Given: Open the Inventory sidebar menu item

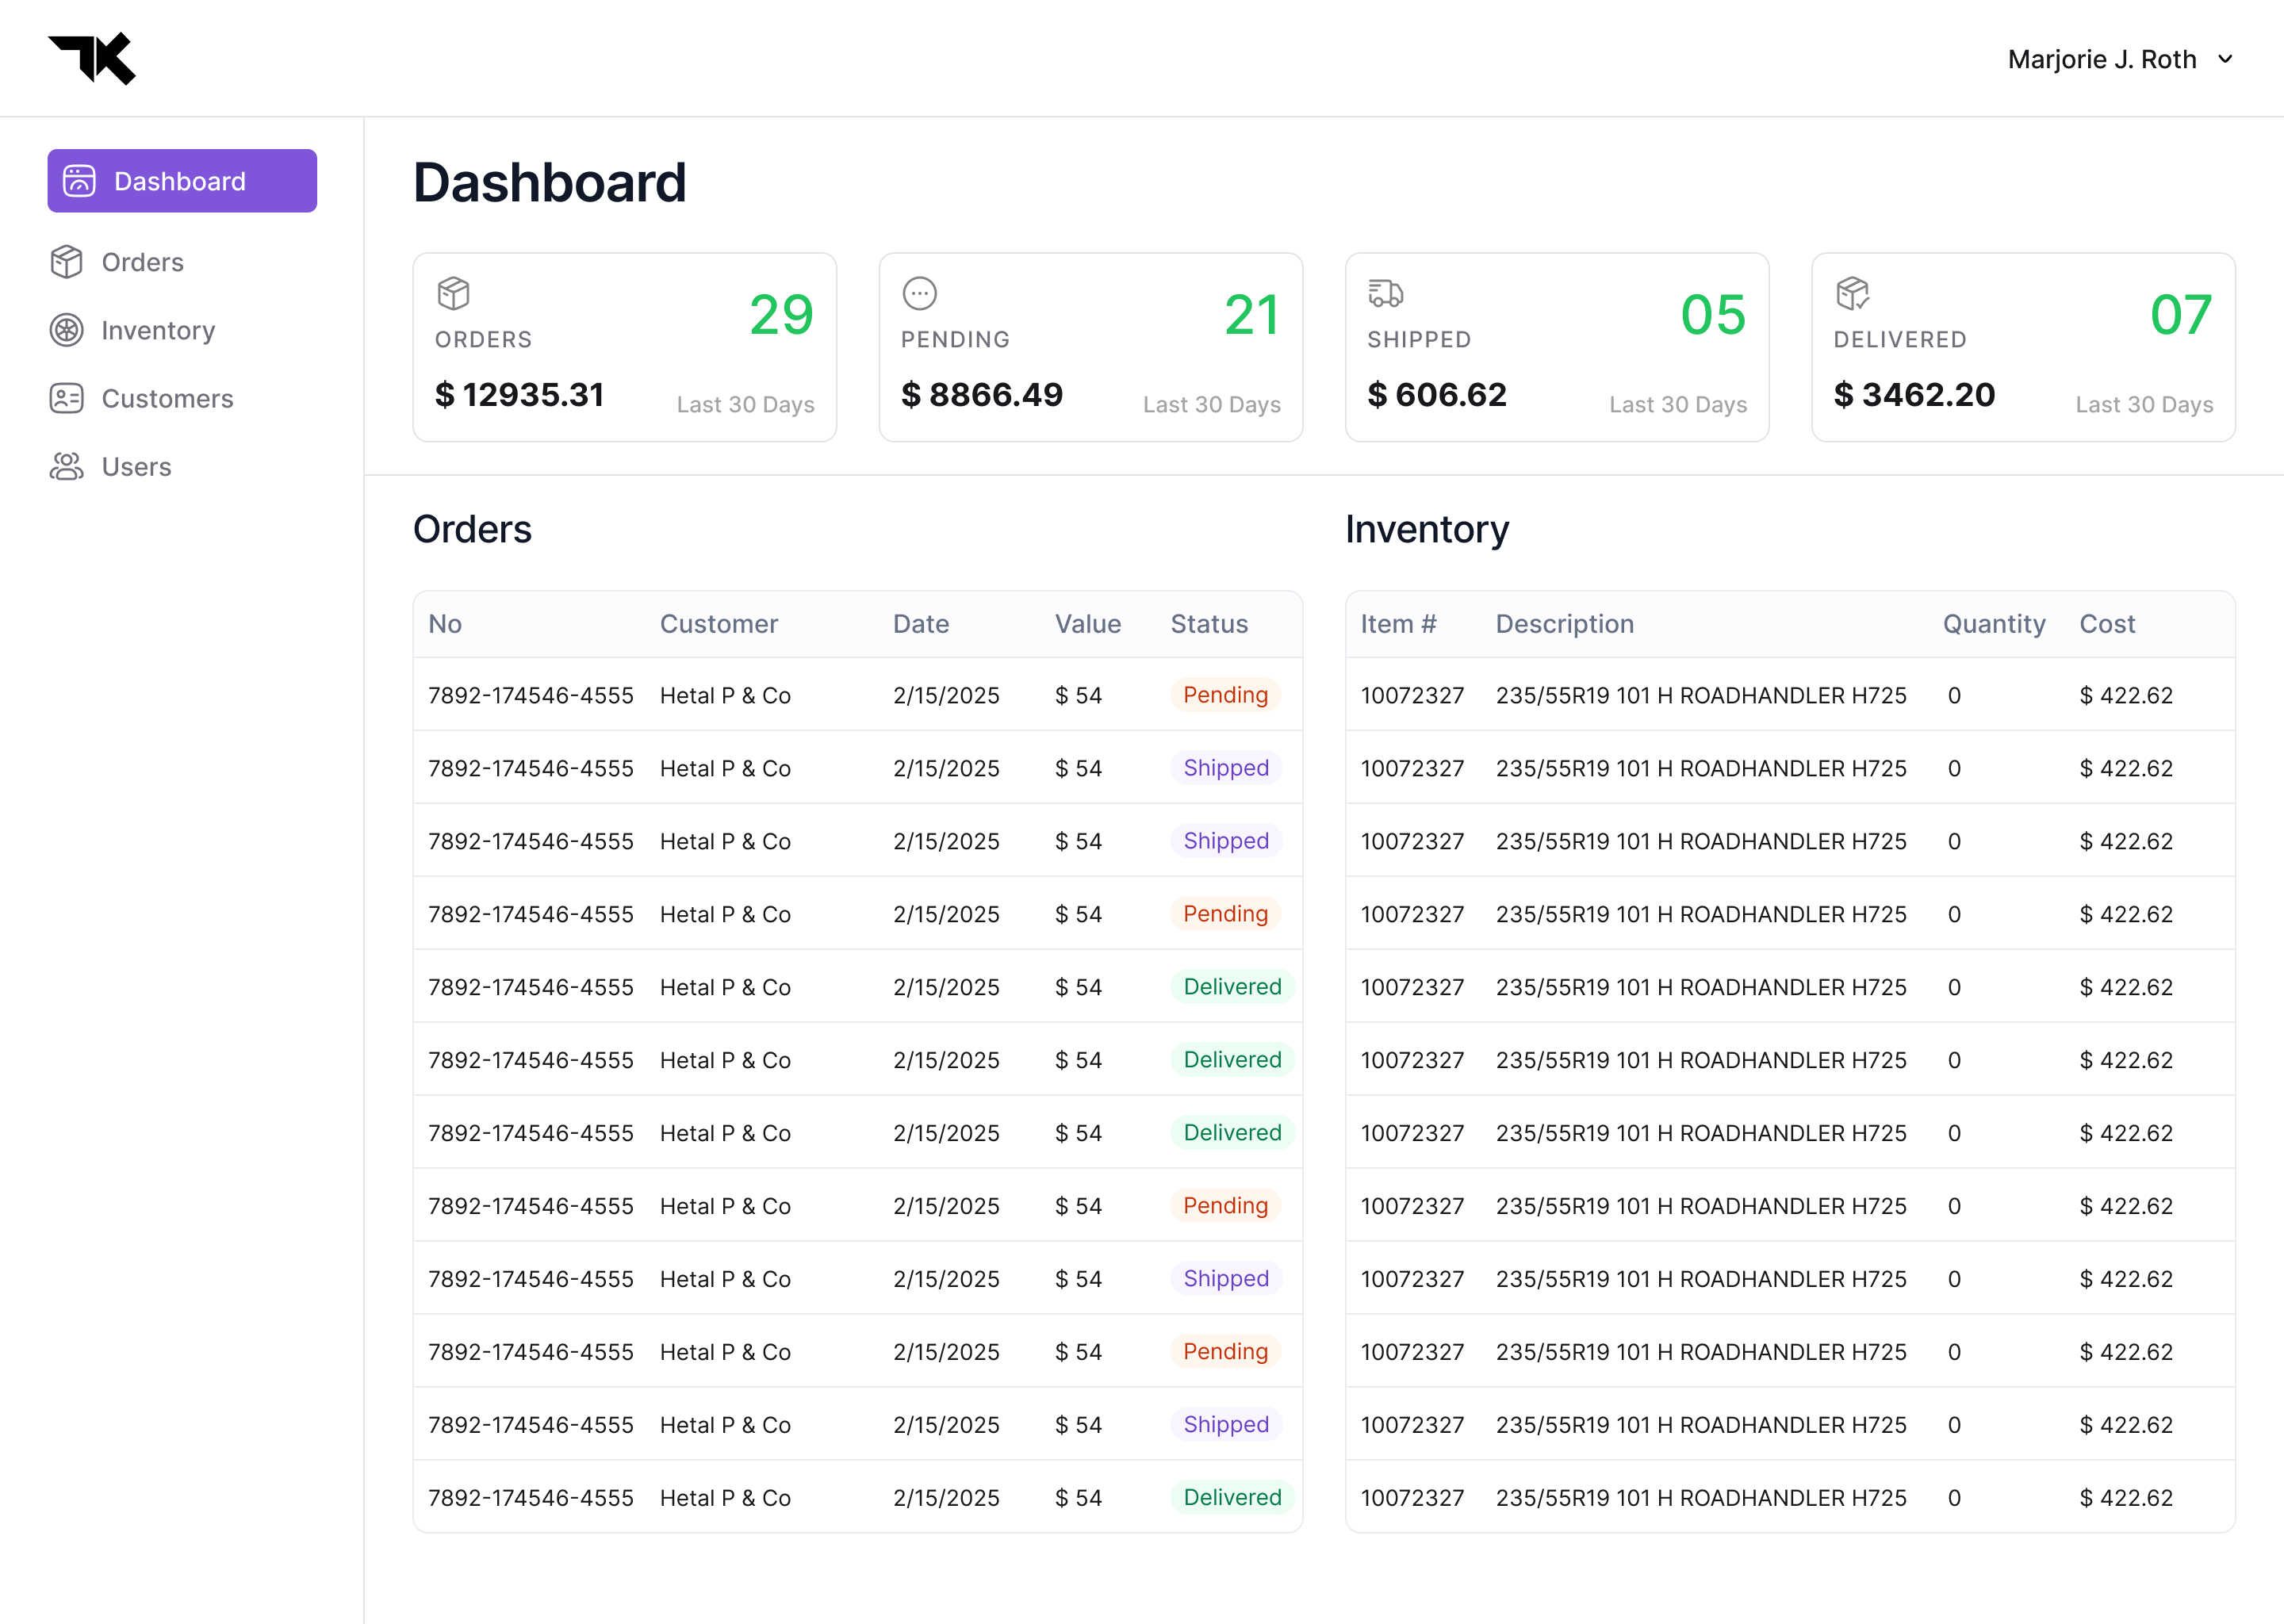Looking at the screenshot, I should (x=158, y=330).
